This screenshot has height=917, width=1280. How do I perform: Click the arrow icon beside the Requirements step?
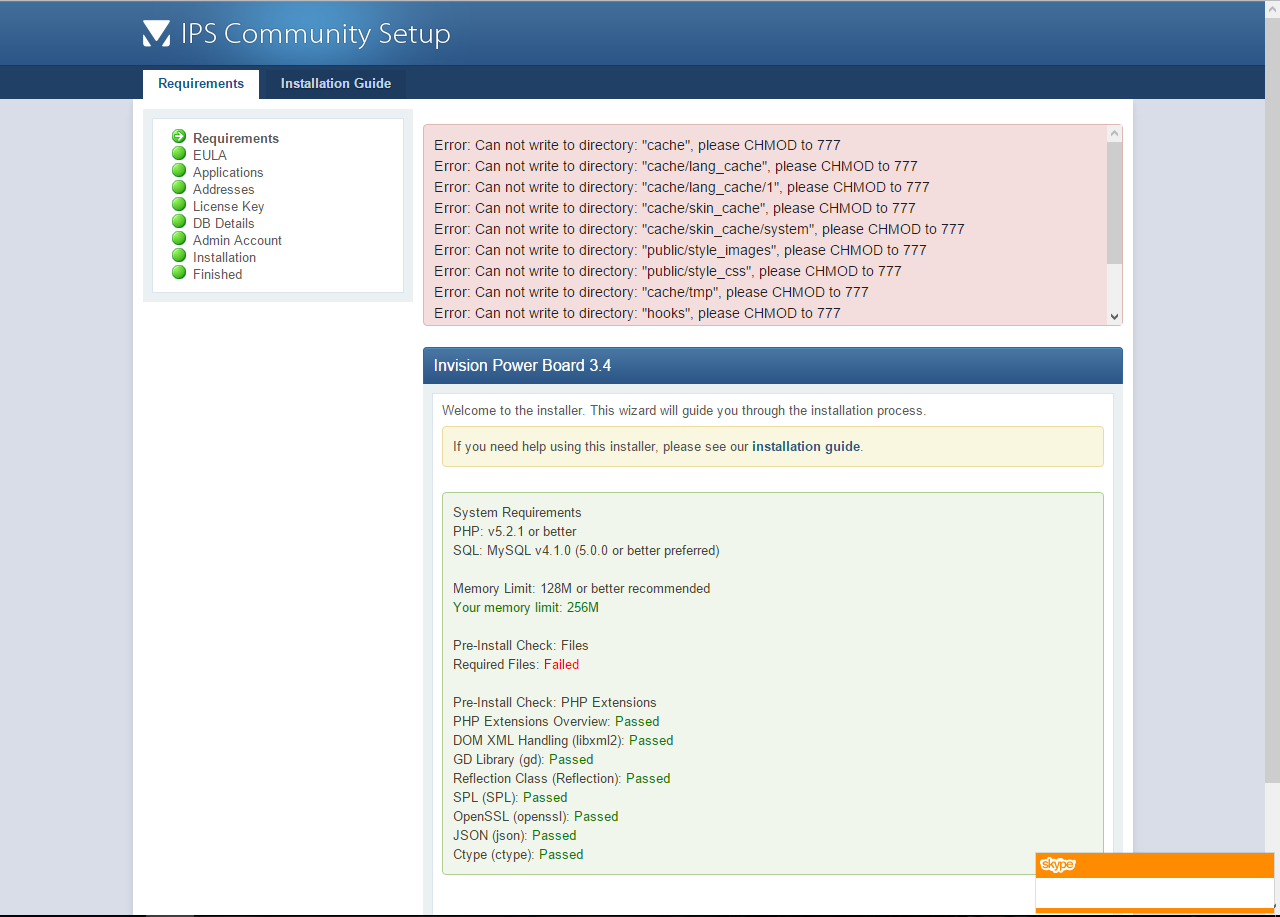pyautogui.click(x=179, y=137)
